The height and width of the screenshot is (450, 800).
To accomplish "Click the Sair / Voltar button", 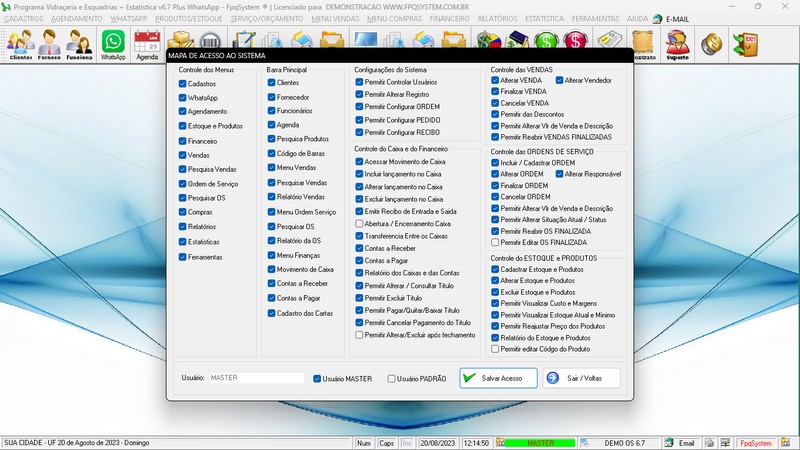I will point(582,378).
